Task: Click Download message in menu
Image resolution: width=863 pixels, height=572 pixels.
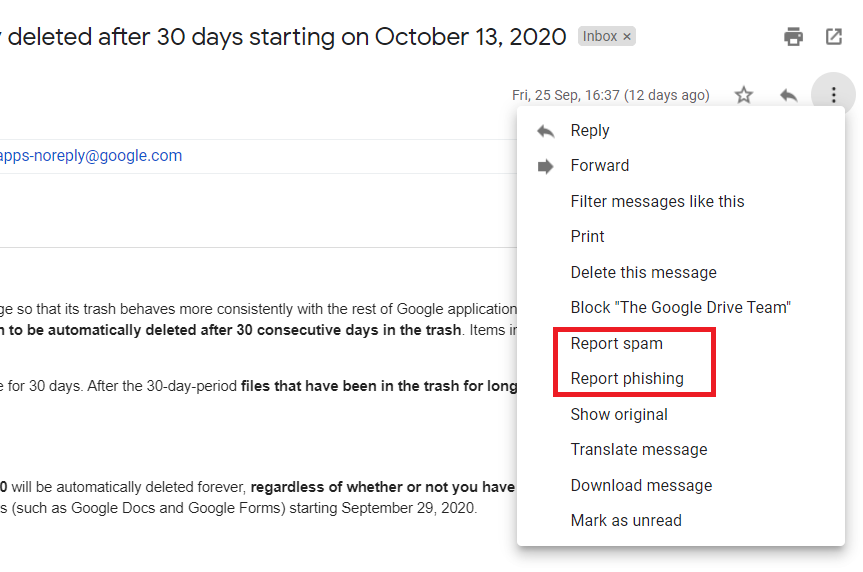Action: click(x=641, y=486)
